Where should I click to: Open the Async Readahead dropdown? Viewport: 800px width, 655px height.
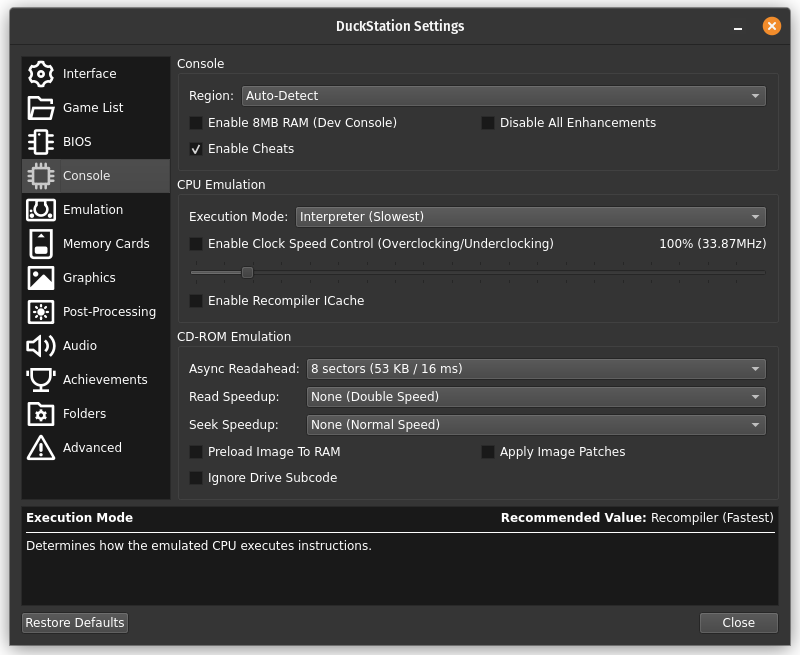tap(536, 369)
